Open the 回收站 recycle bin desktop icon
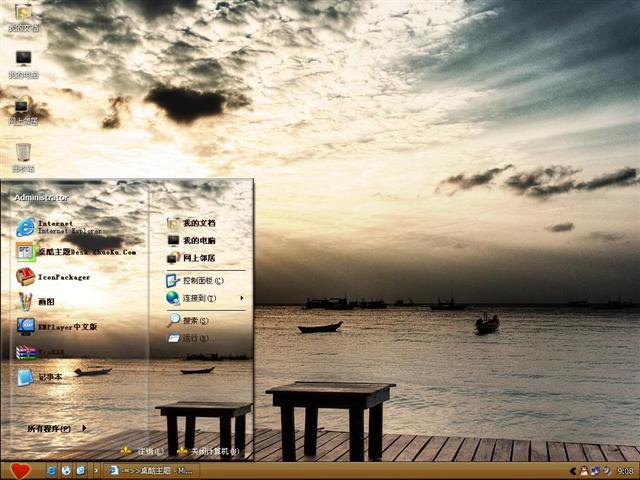The image size is (640, 480). pyautogui.click(x=23, y=156)
